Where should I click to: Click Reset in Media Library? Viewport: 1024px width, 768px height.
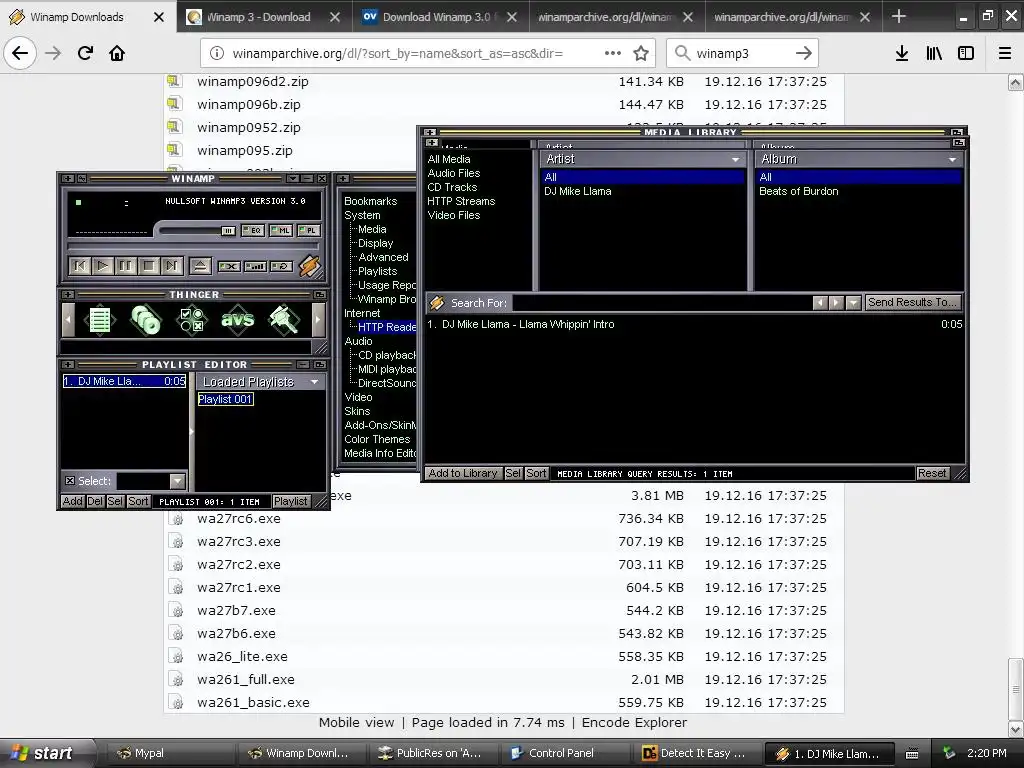click(932, 473)
